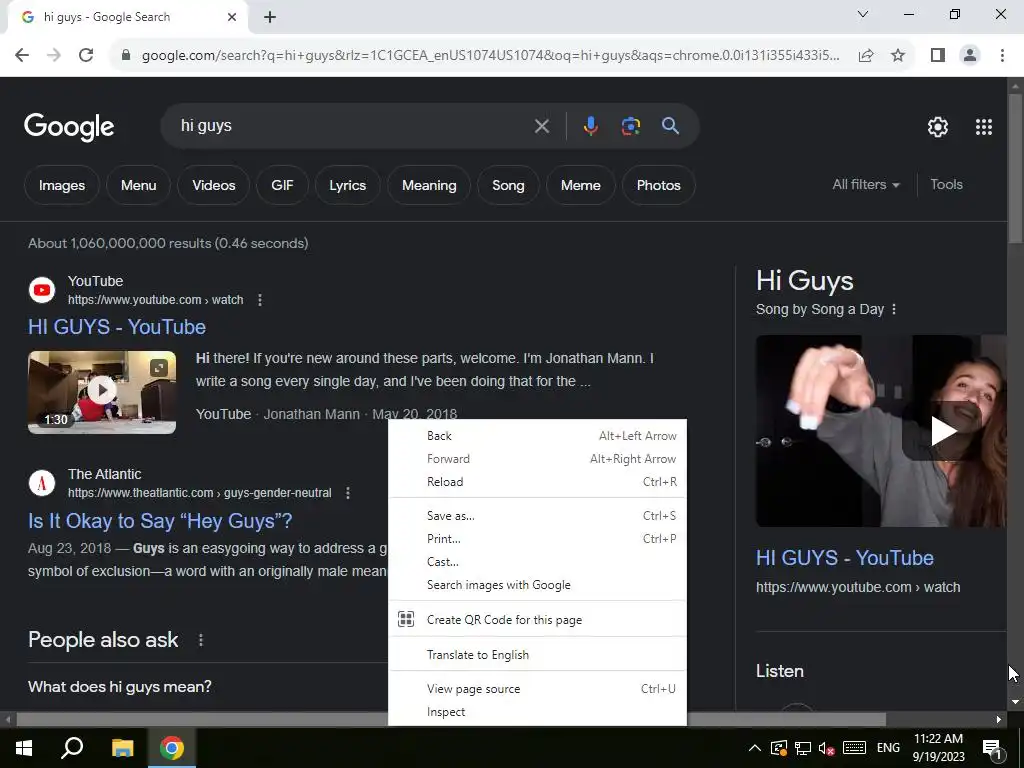Start voice search with the microphone icon
Image resolution: width=1024 pixels, height=768 pixels.
590,125
